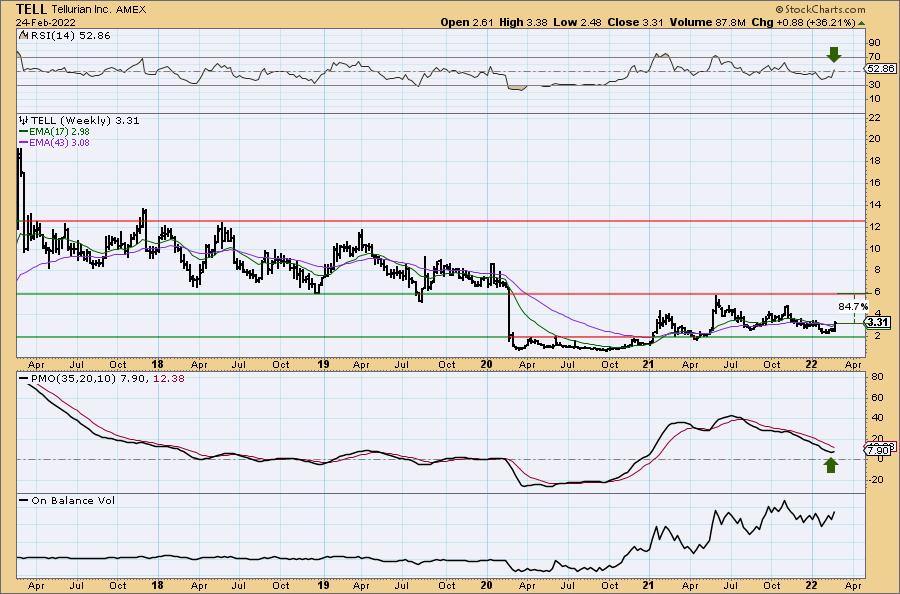Image resolution: width=900 pixels, height=594 pixels.
Task: Click the RSI(14) 52.86 indicator label
Action: click(69, 35)
